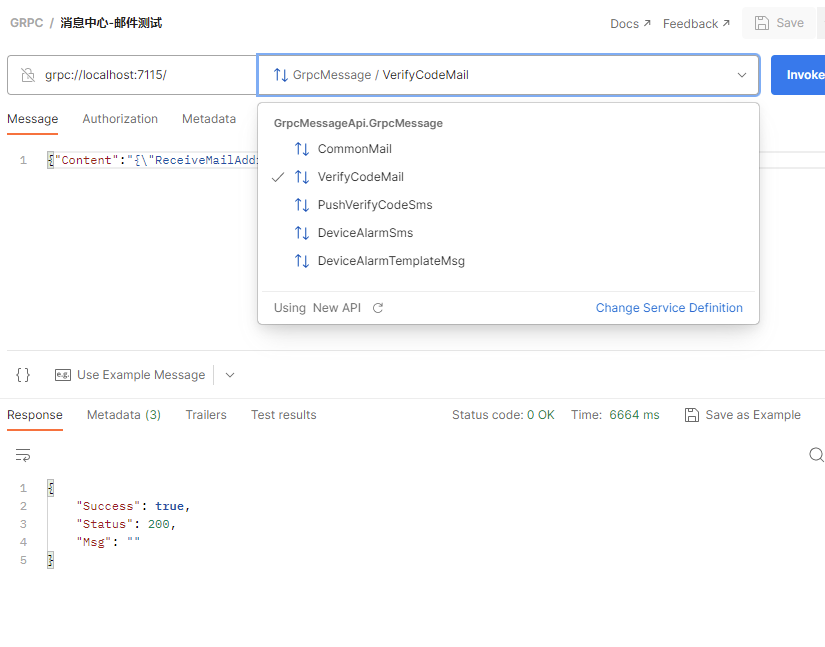
Task: Select the CommonMail method
Action: click(x=354, y=149)
